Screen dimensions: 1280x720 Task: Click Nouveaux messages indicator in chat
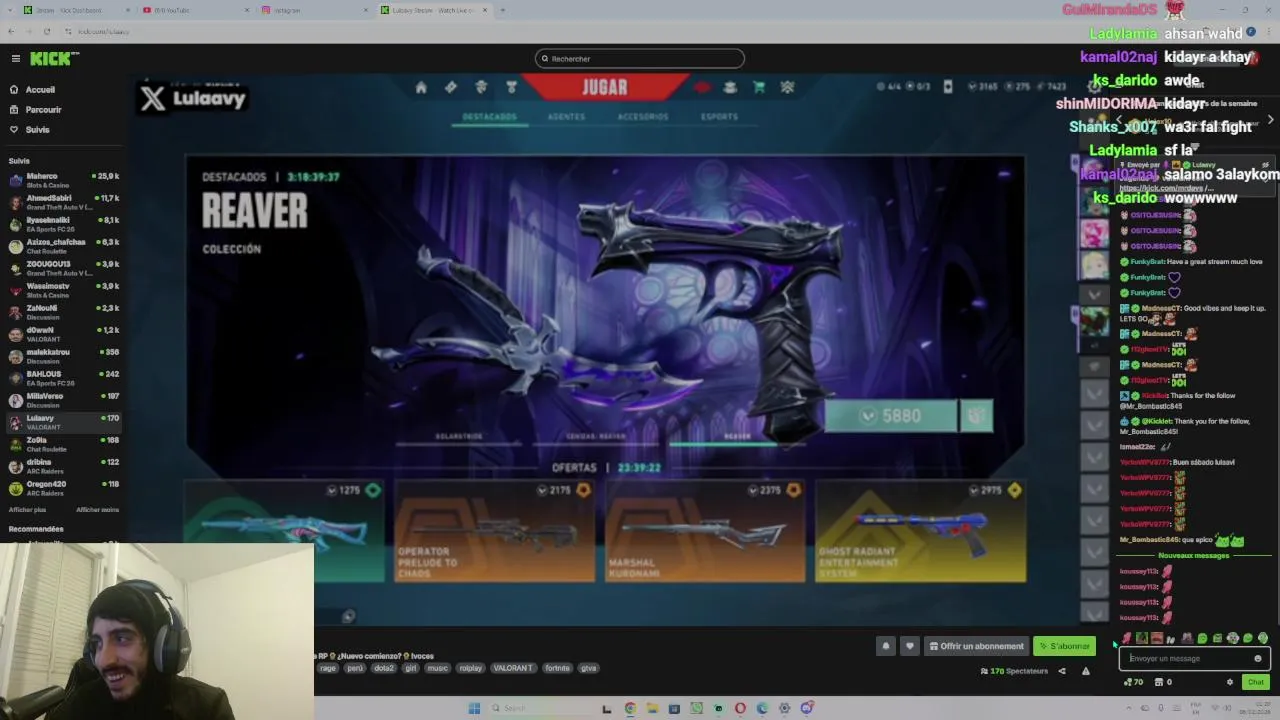(x=1194, y=556)
